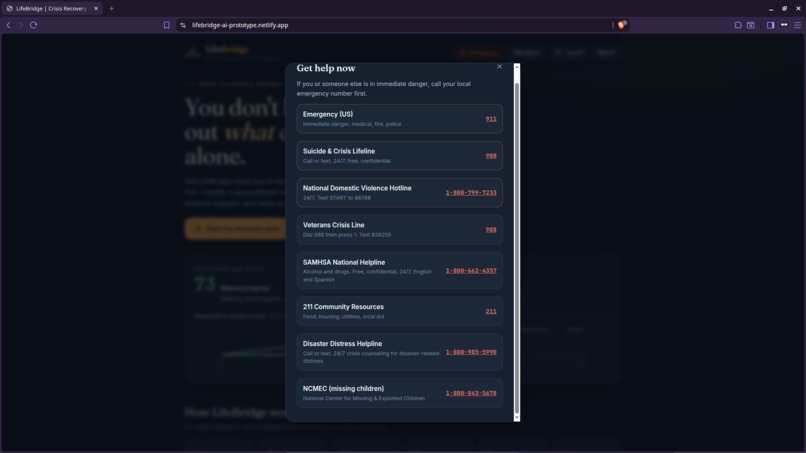Call 911 emergency number link
806x453 pixels.
coord(491,119)
